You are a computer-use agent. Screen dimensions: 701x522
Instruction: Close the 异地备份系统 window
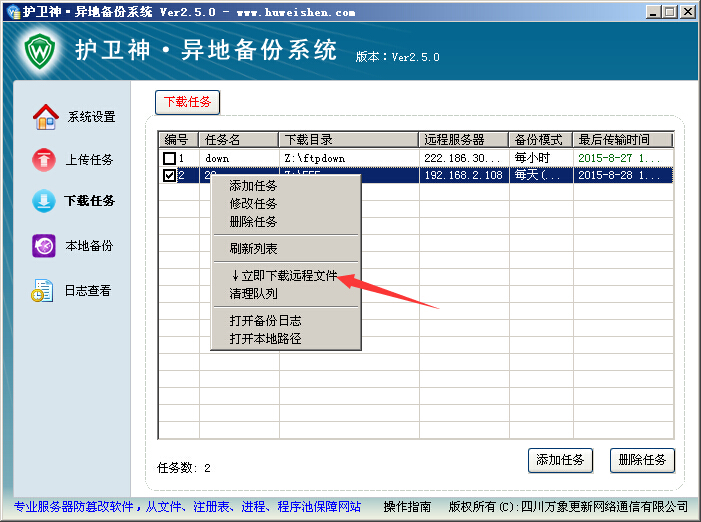click(x=688, y=12)
